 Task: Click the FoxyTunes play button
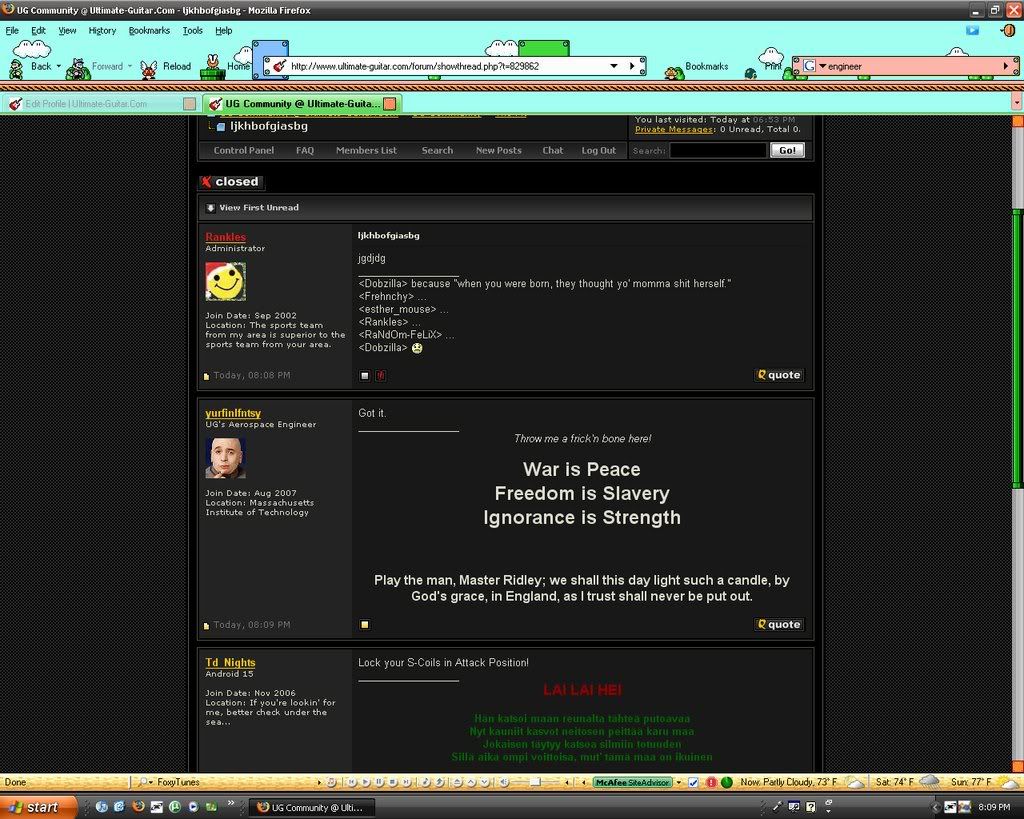(365, 782)
